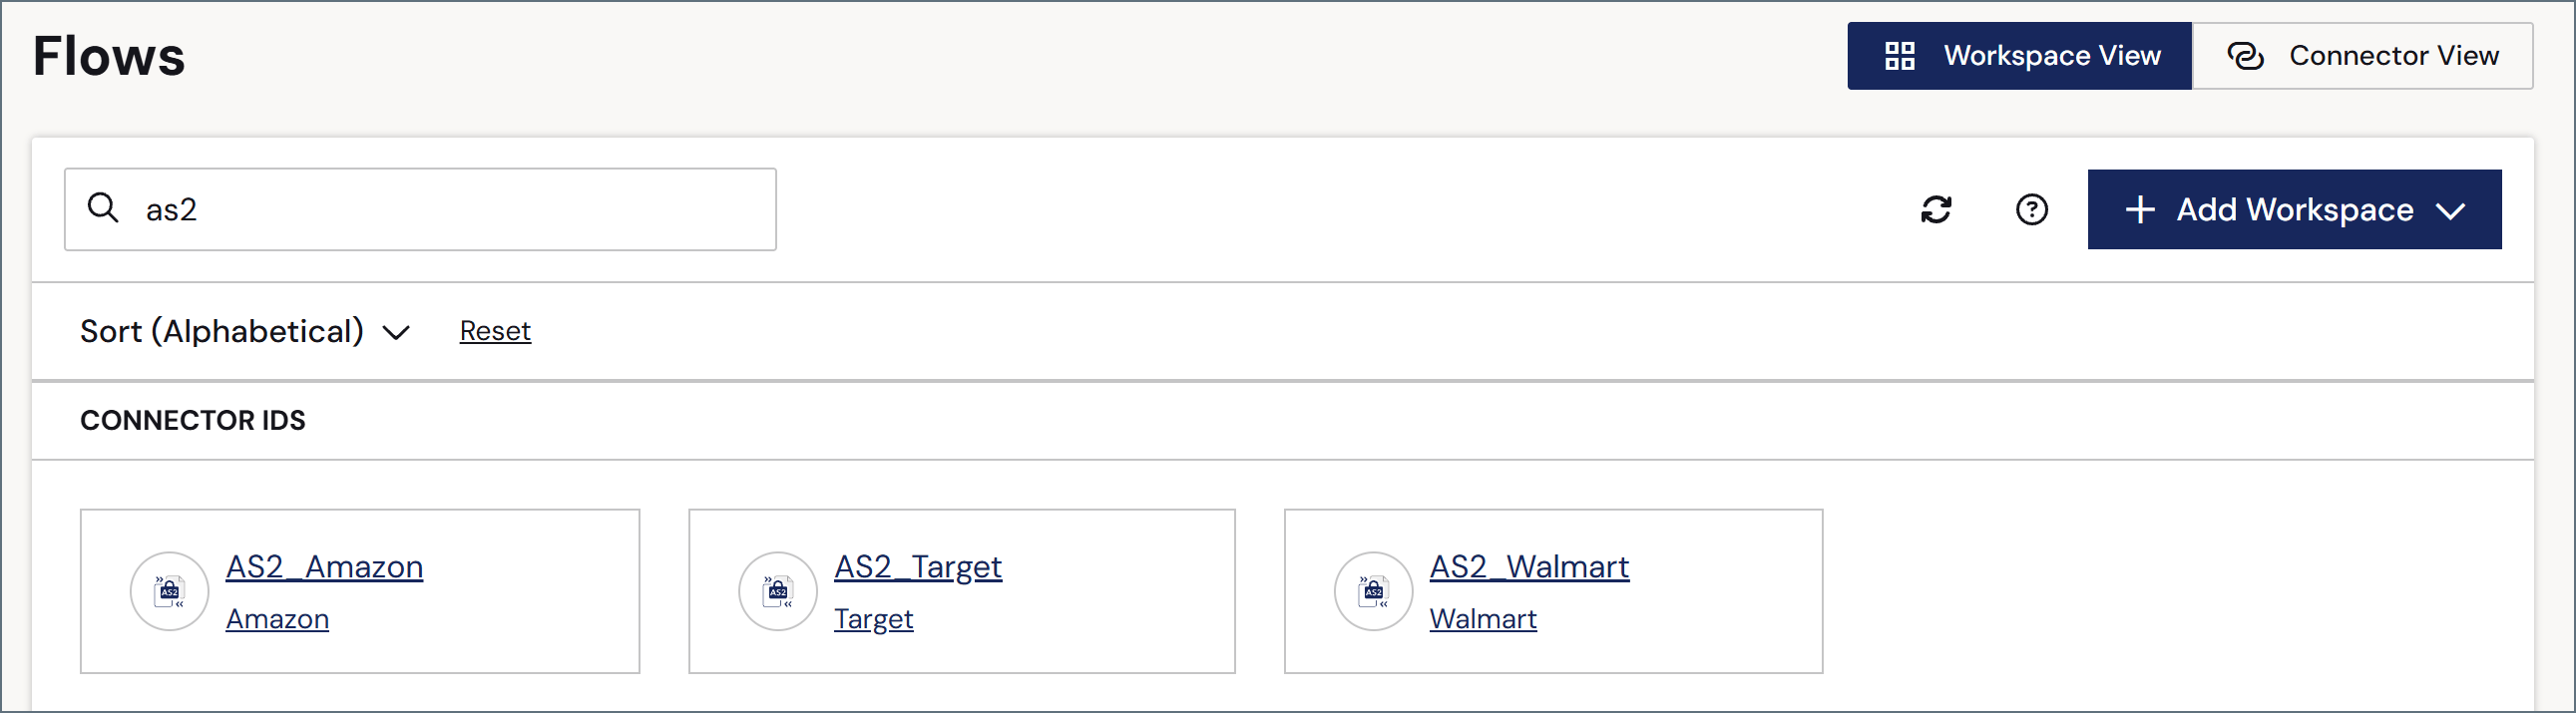This screenshot has height=713, width=2576.
Task: Switch to Workspace View tab
Action: pyautogui.click(x=2019, y=56)
